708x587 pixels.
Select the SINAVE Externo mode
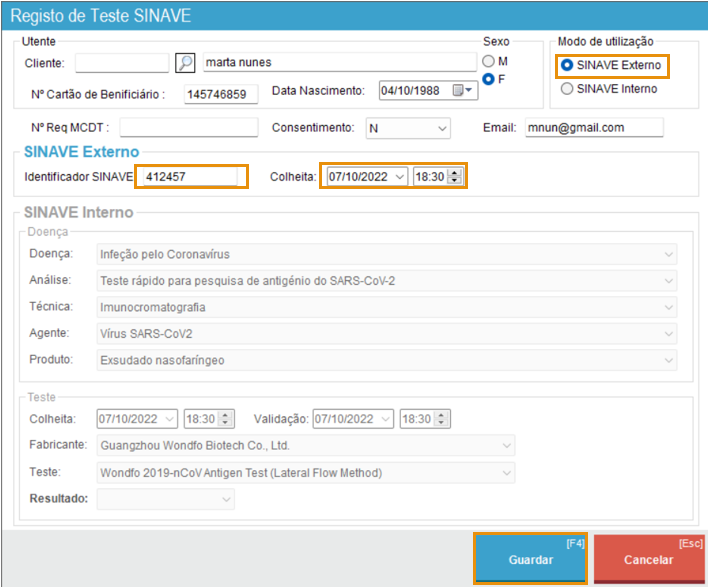point(568,65)
